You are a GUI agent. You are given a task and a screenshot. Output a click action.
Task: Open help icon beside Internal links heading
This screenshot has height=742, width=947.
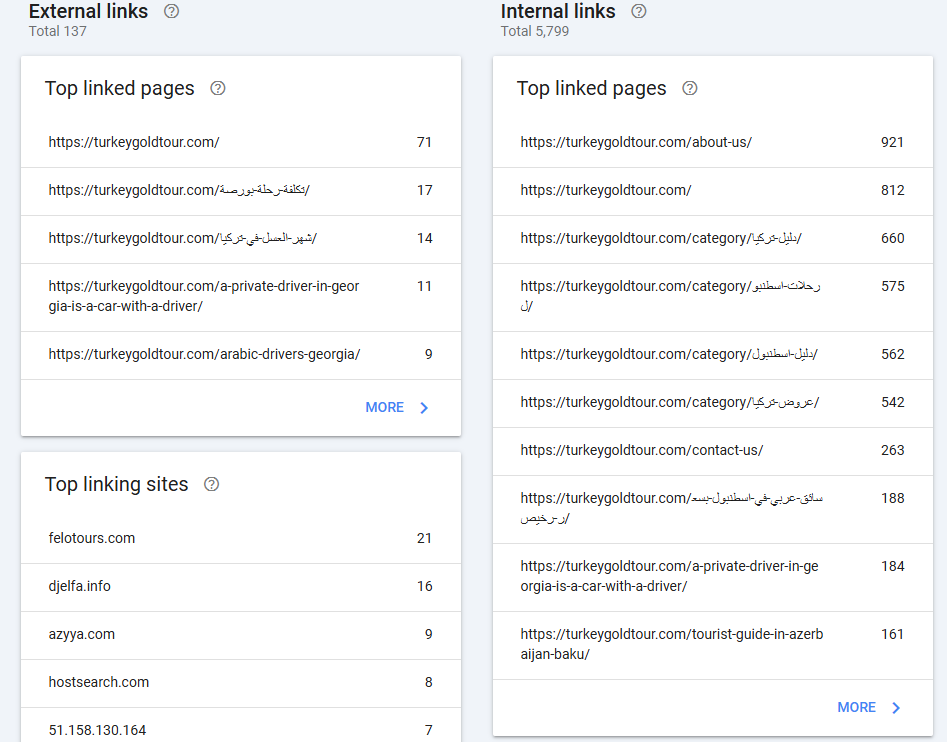[638, 11]
